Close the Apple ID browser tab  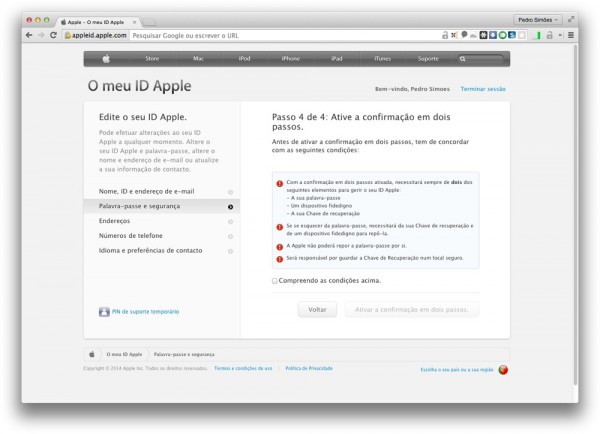pyautogui.click(x=134, y=22)
